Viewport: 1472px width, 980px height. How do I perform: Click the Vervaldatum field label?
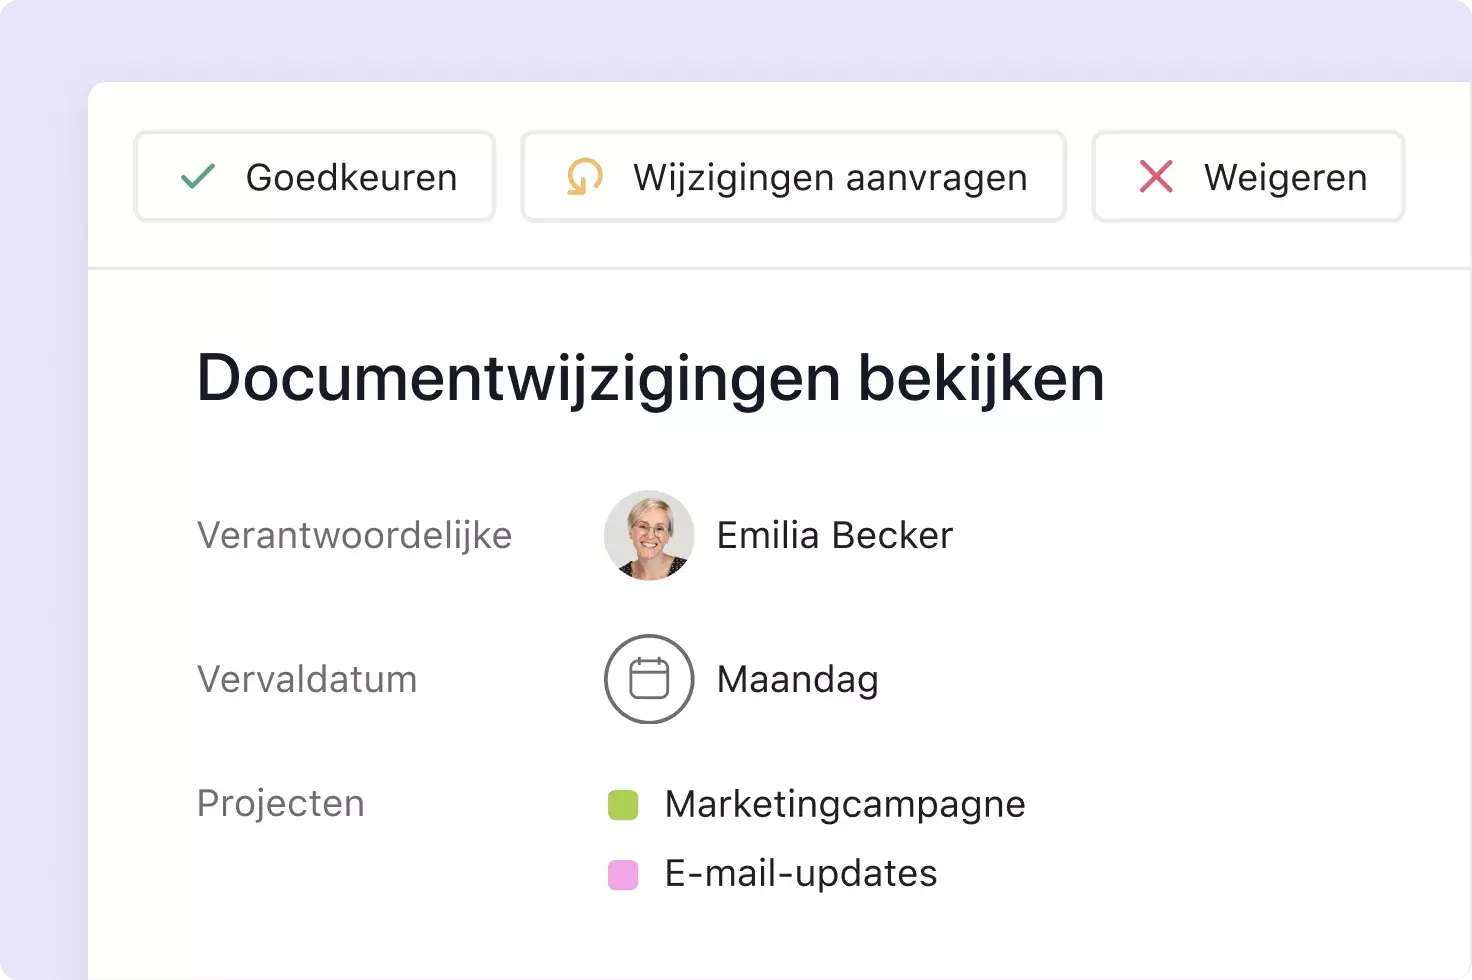(307, 679)
